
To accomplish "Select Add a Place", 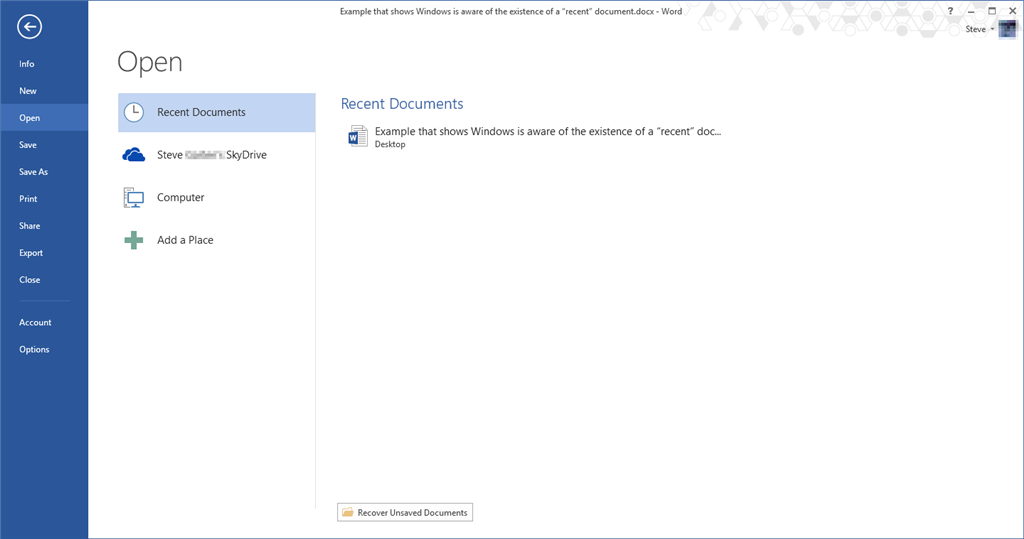I will point(217,240).
